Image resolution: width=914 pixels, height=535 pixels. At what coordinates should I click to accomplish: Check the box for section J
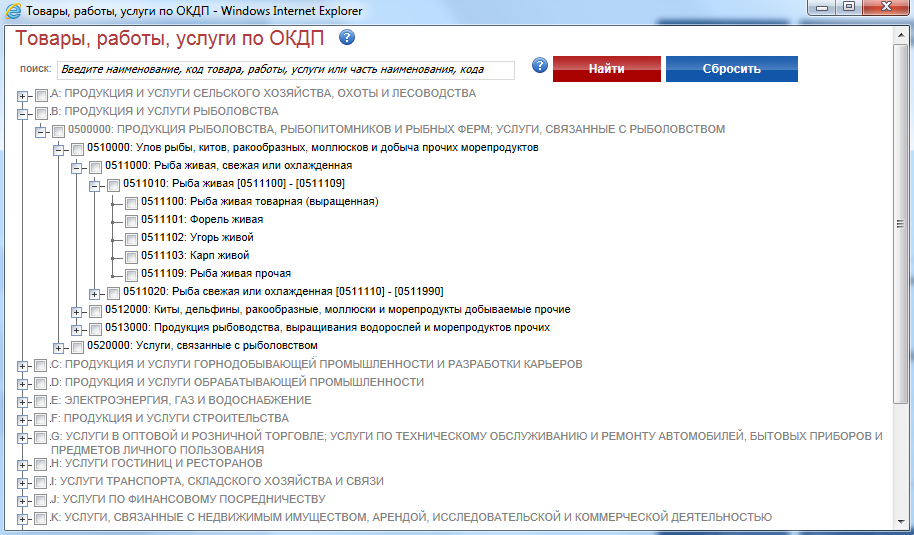(40, 501)
